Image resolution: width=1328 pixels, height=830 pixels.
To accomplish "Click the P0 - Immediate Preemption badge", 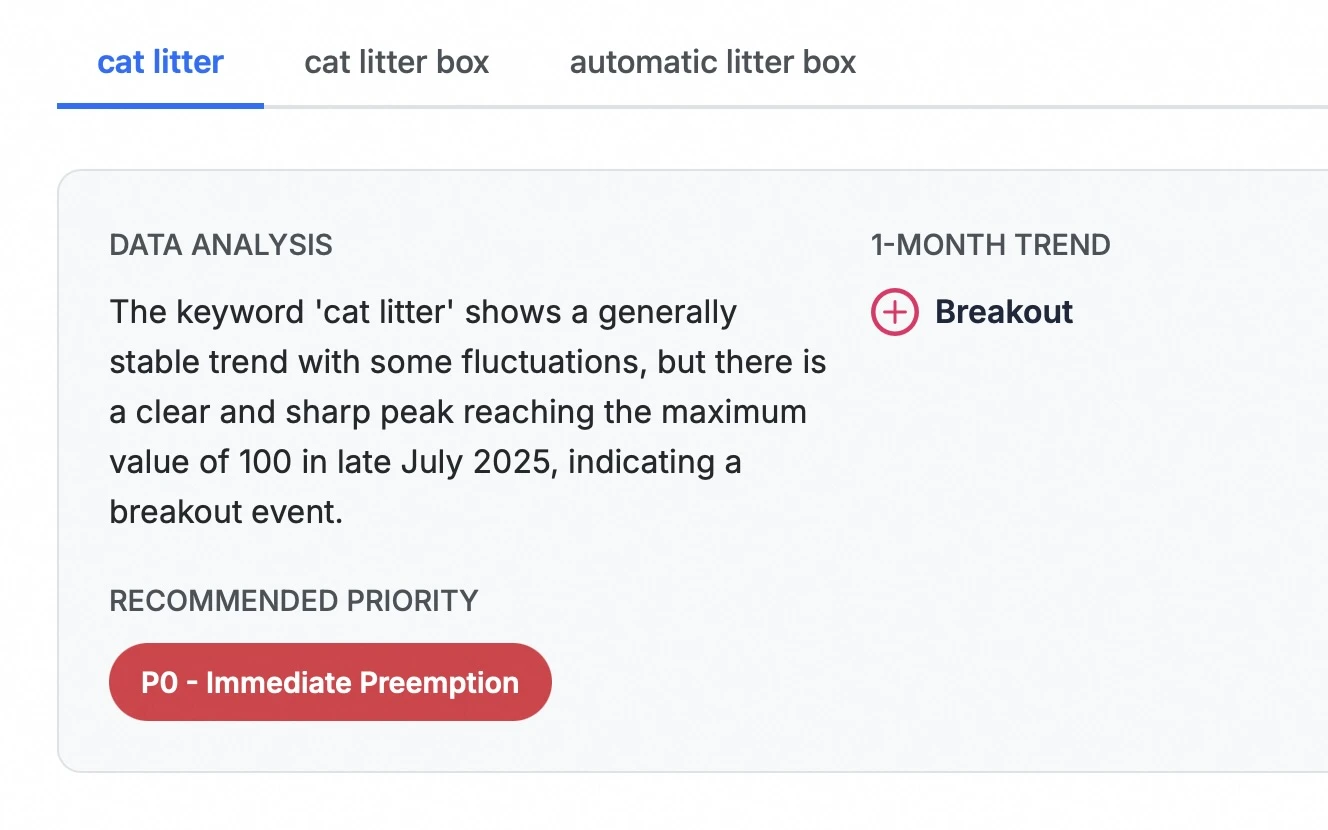I will pyautogui.click(x=330, y=682).
